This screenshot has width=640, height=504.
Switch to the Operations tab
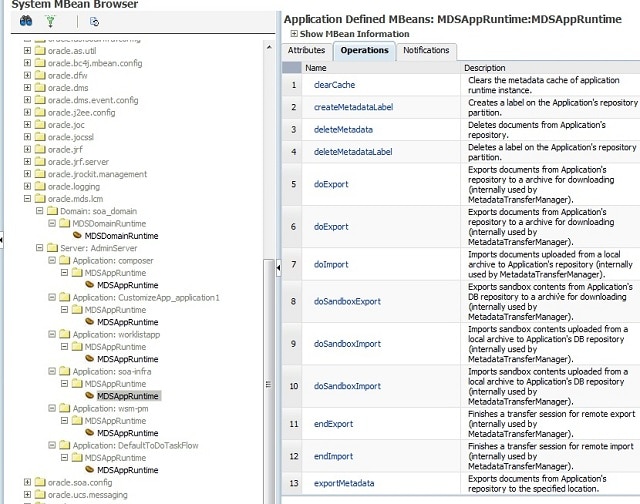click(364, 51)
